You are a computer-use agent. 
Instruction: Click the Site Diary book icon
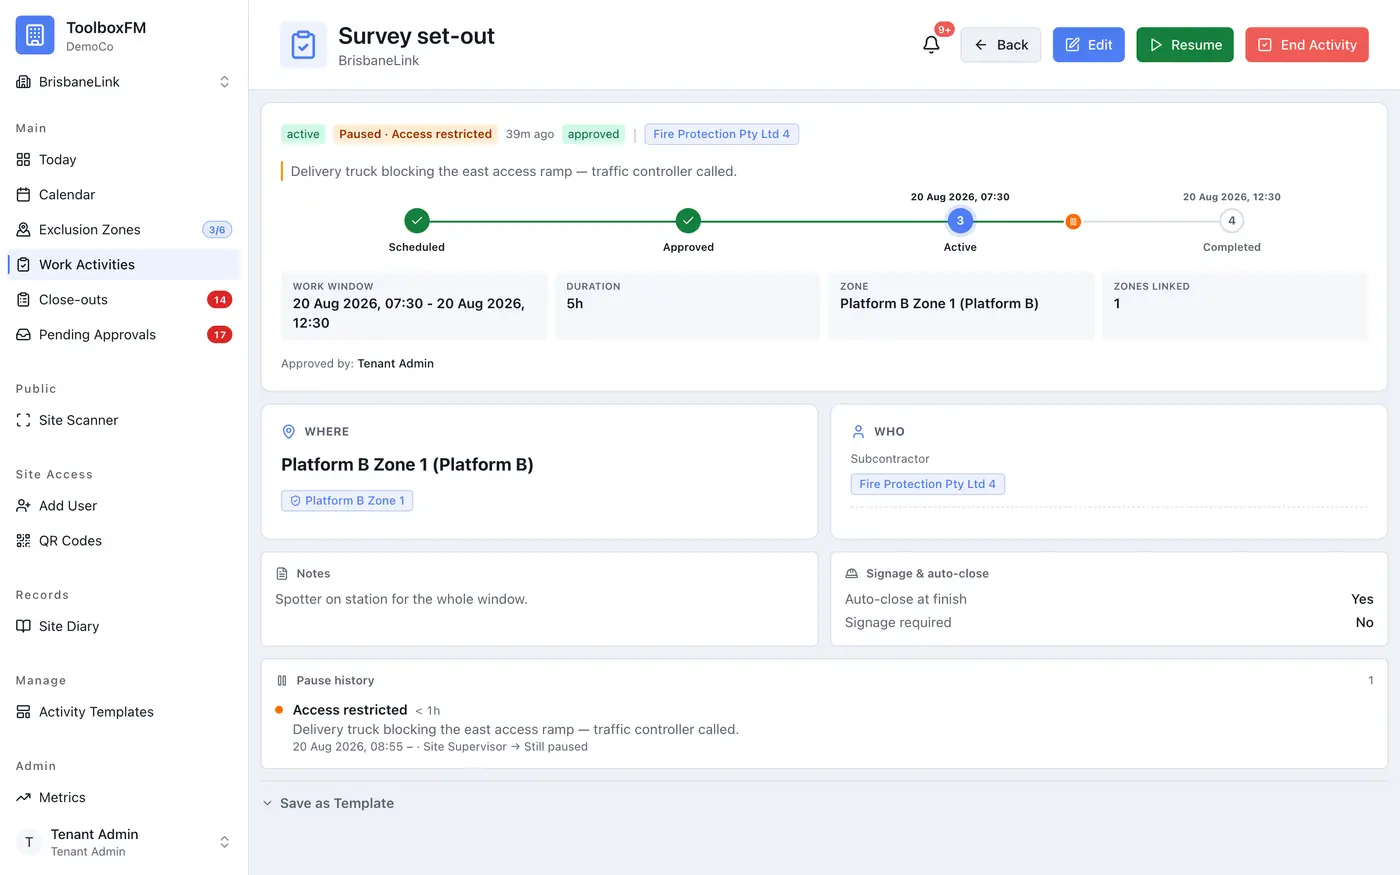click(x=24, y=627)
